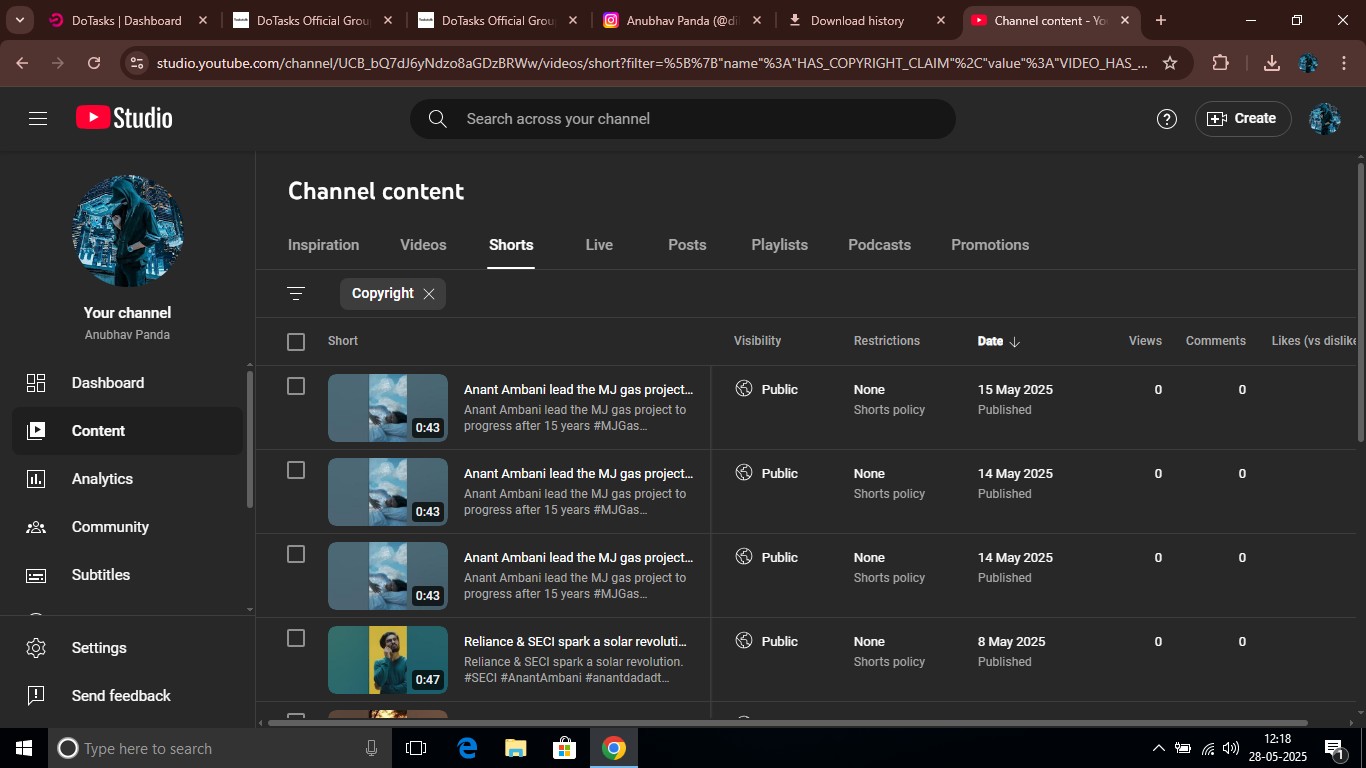
Task: Bookmark page with the star icon
Action: pyautogui.click(x=1169, y=63)
